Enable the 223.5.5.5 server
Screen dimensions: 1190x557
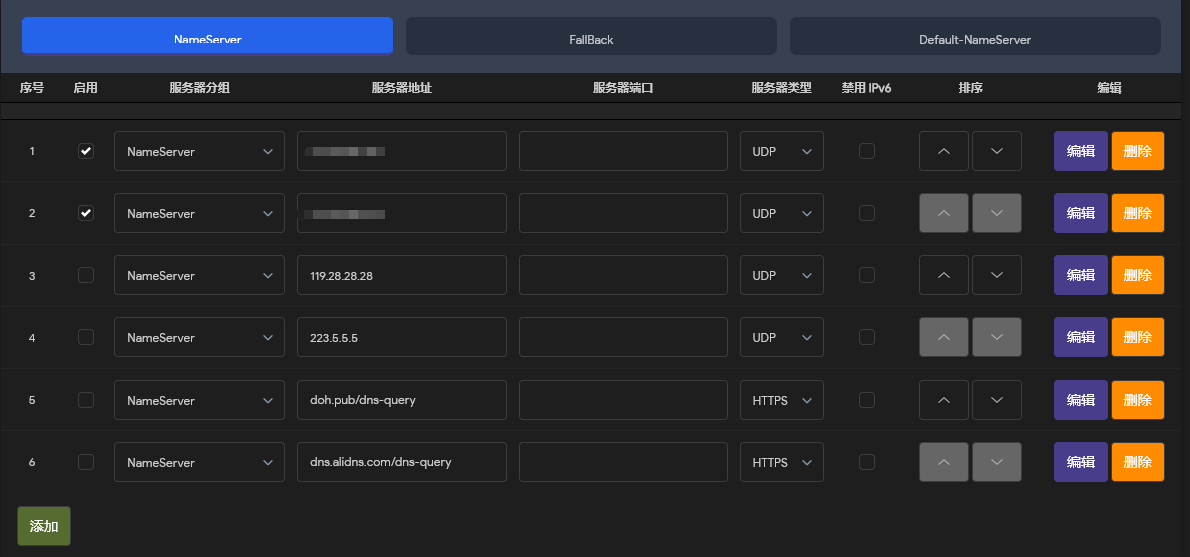tap(86, 338)
